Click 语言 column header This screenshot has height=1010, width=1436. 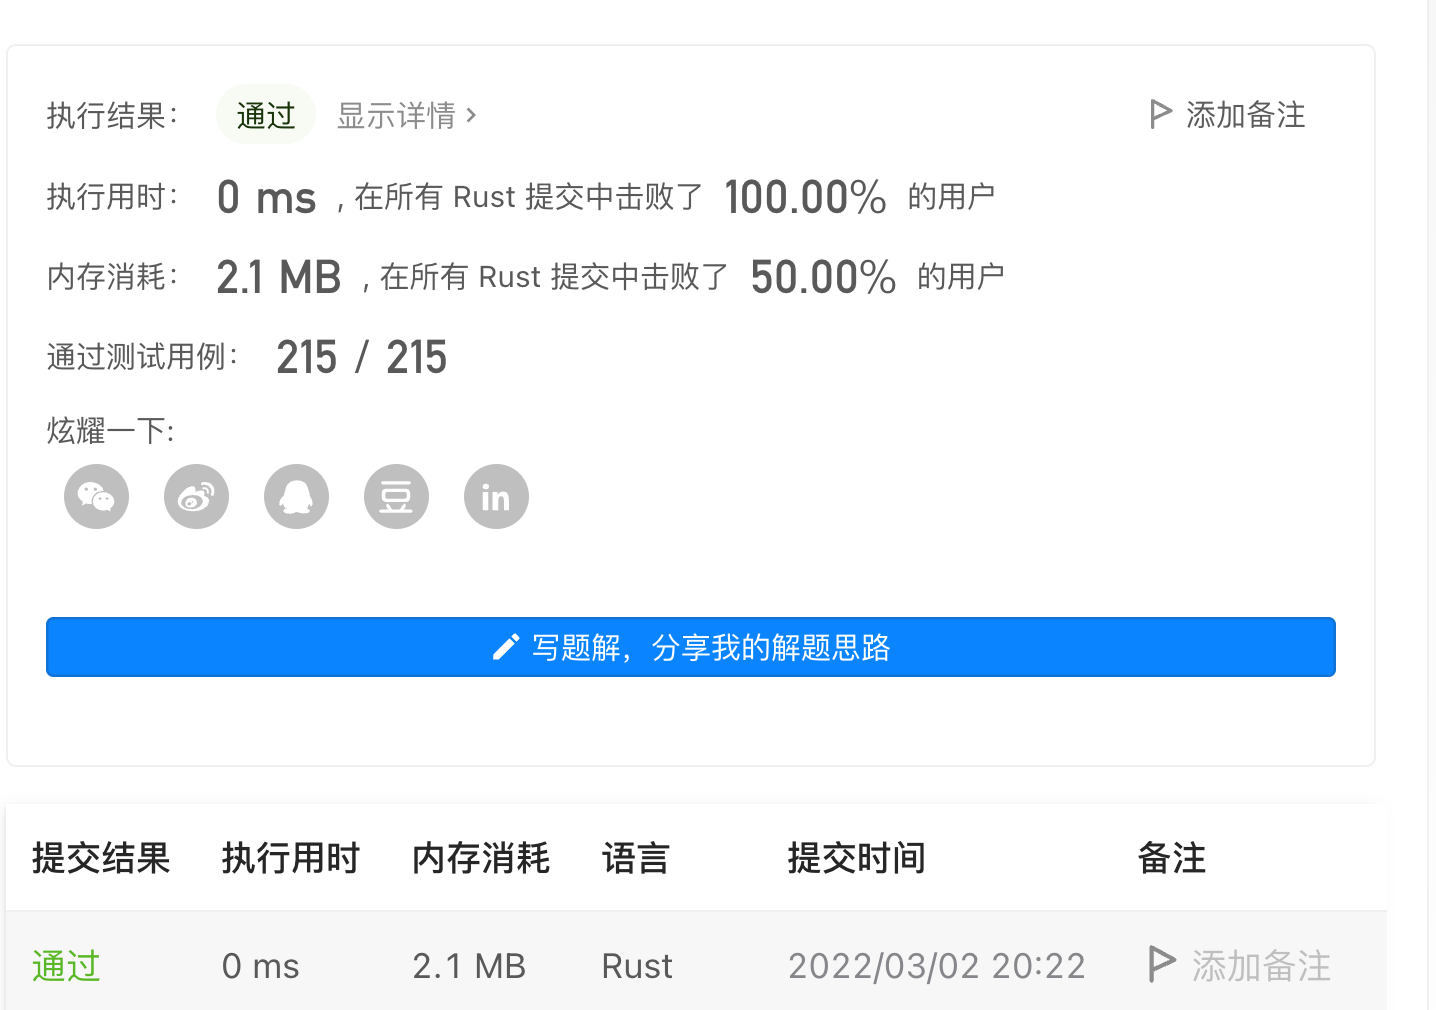tap(636, 858)
